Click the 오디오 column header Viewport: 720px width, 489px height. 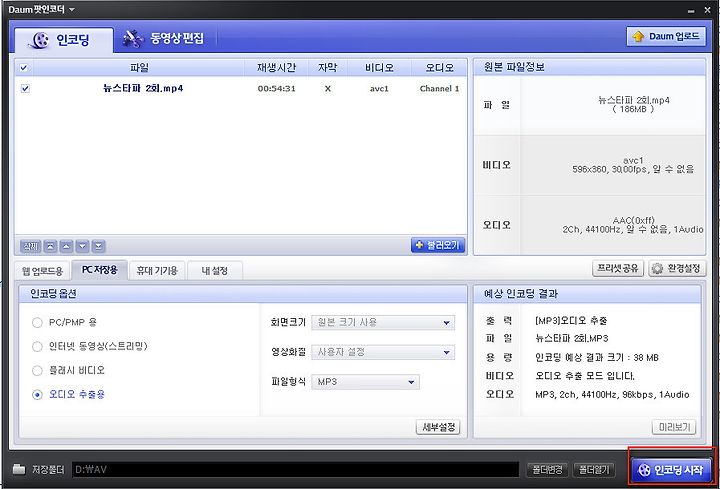[x=439, y=68]
